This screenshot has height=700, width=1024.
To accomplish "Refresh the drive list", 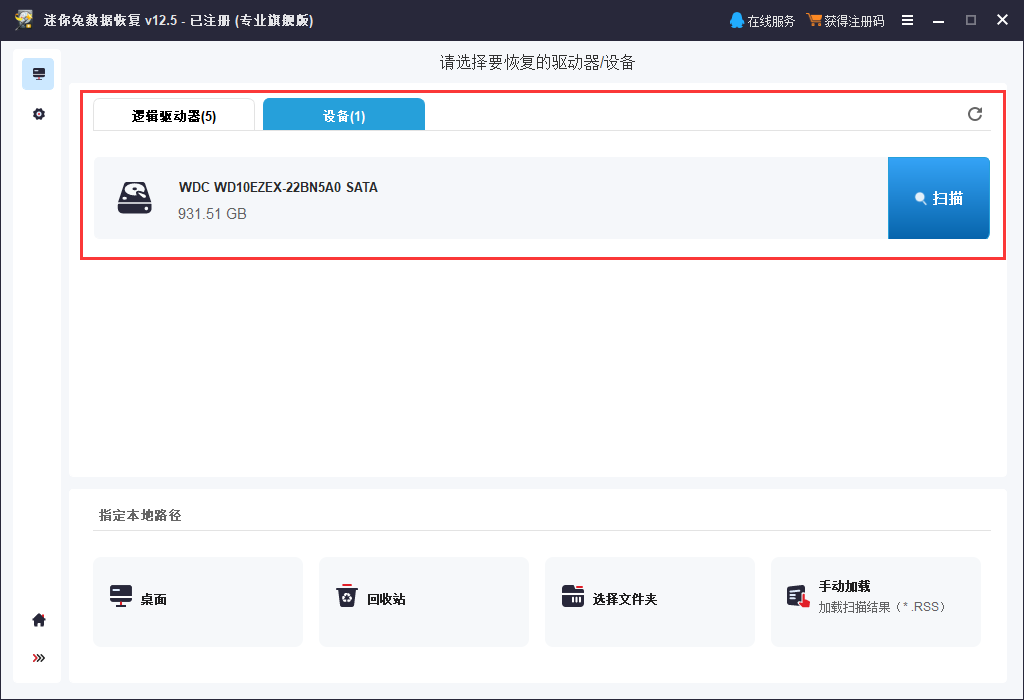I will (974, 114).
